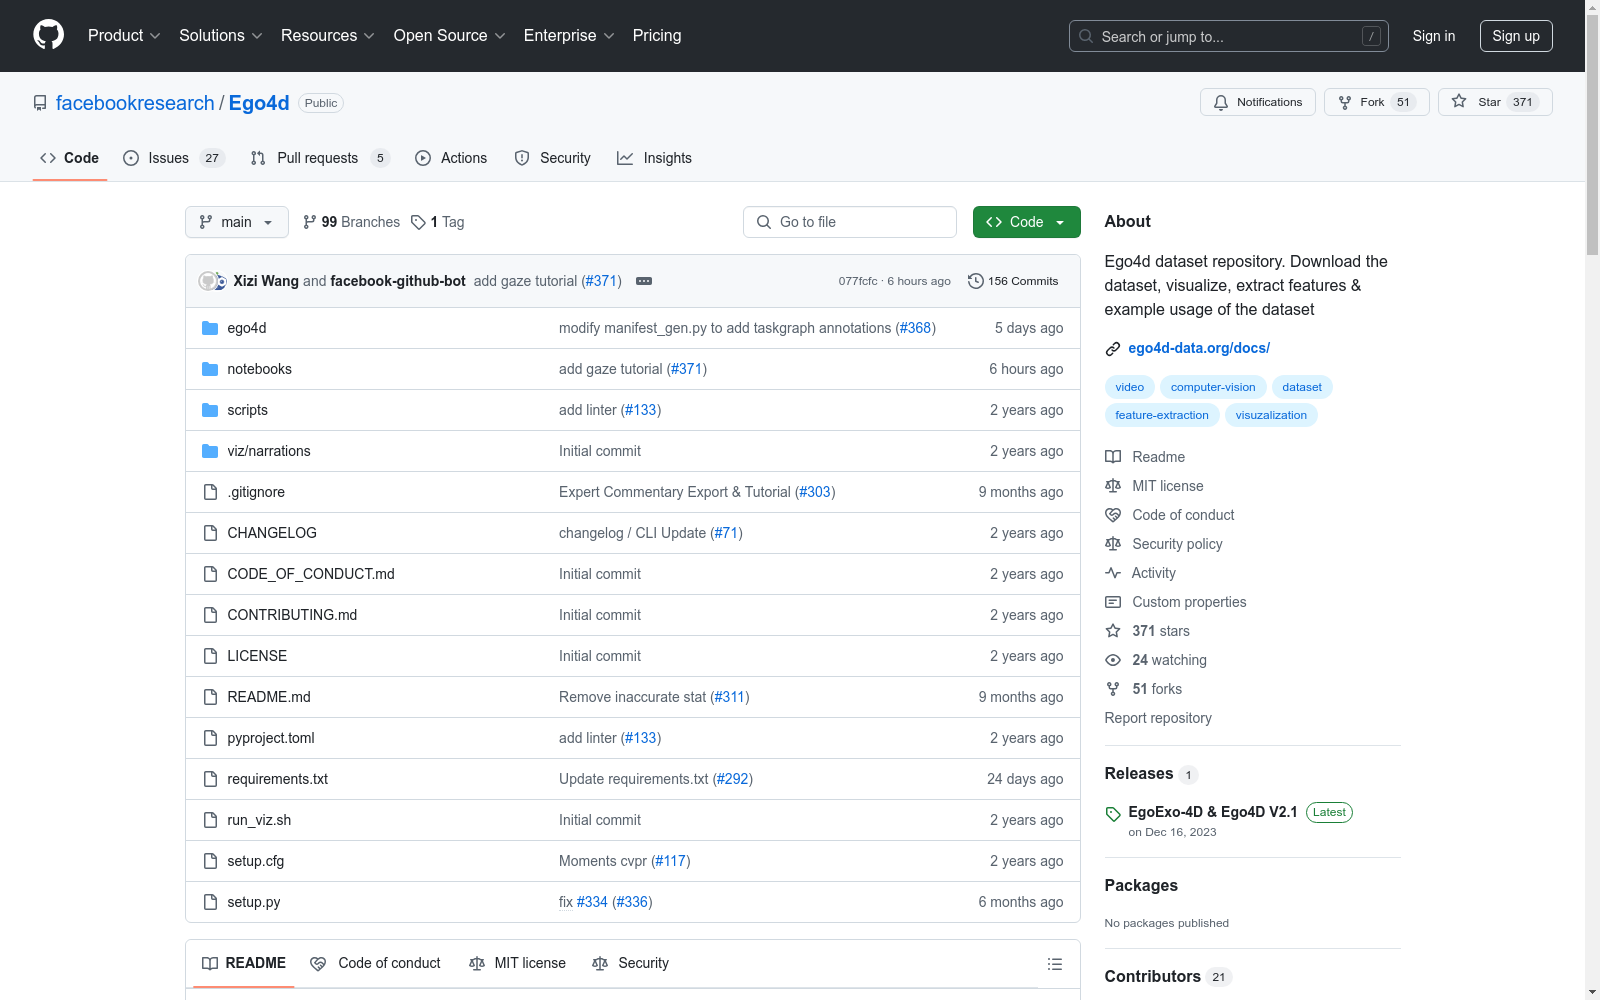Click the star icon beside 371 stars

(1113, 631)
